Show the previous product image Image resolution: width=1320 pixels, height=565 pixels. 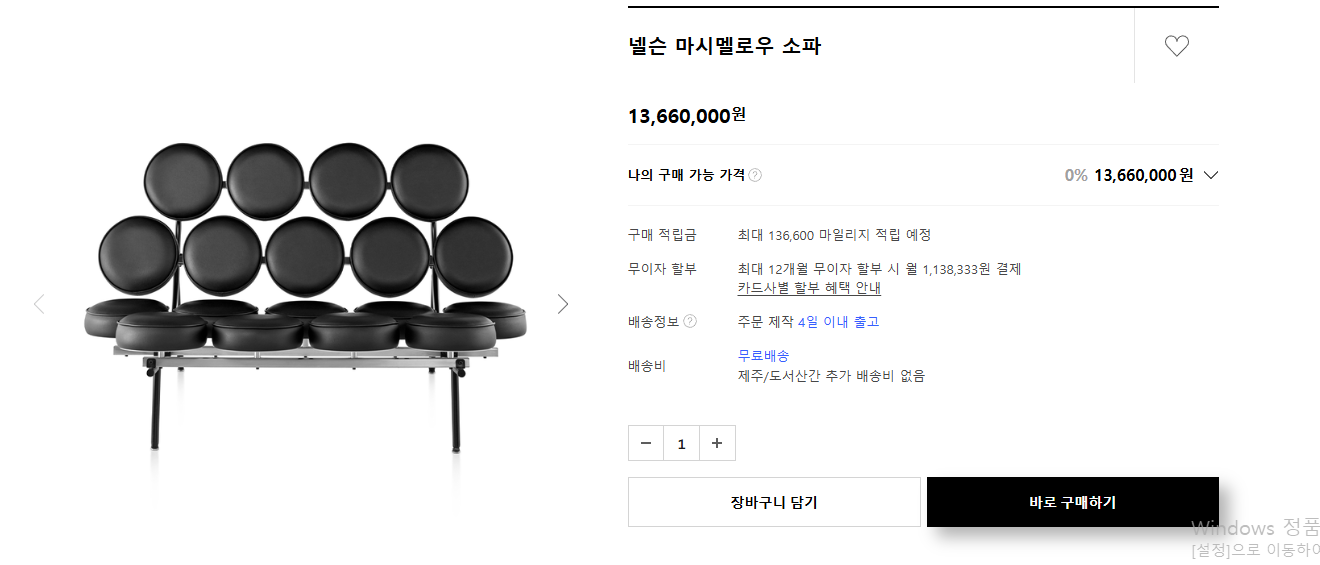(x=39, y=304)
